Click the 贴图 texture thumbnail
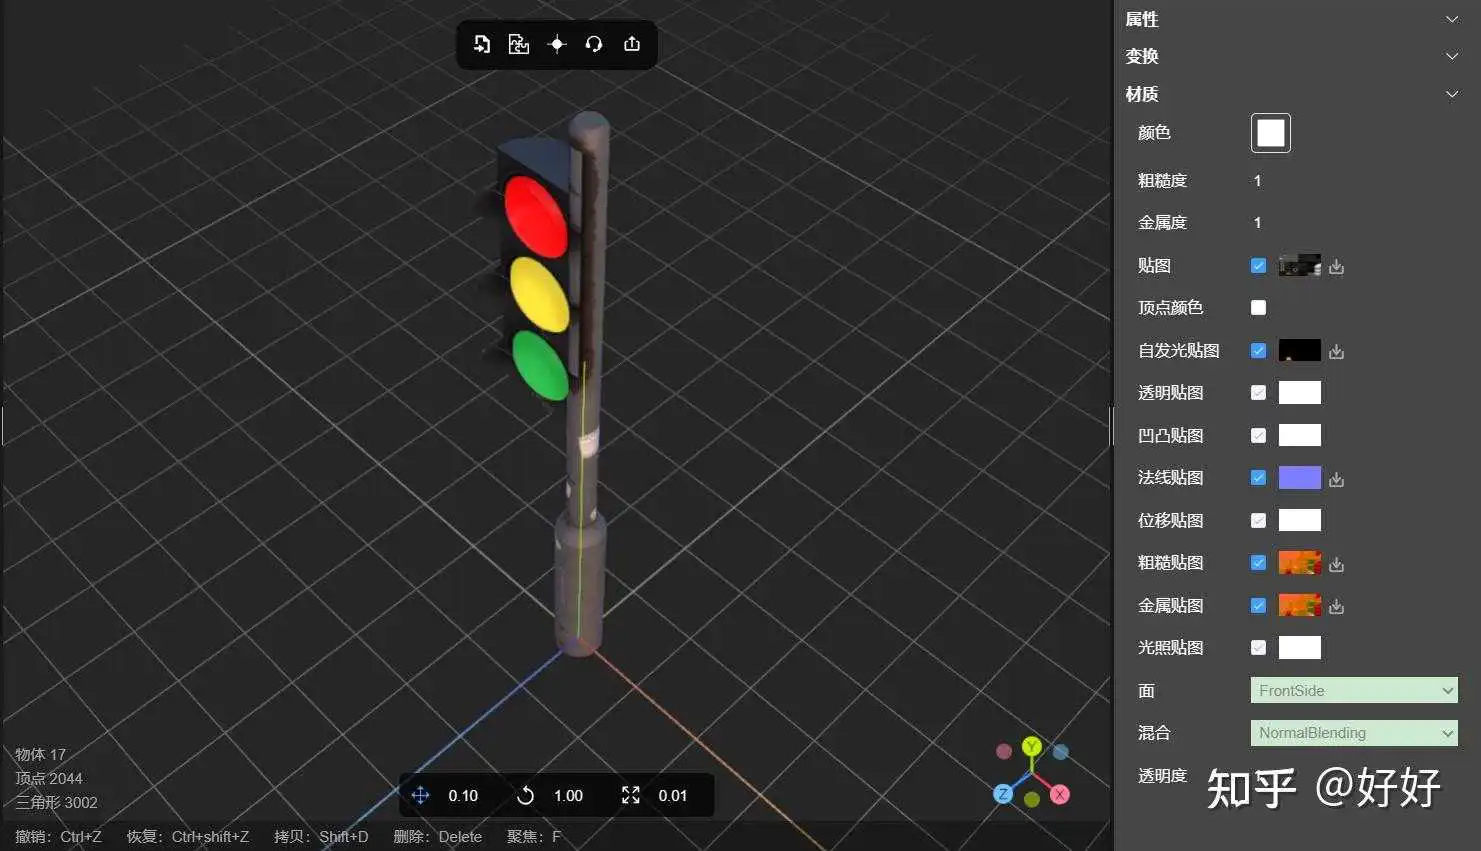 1300,265
